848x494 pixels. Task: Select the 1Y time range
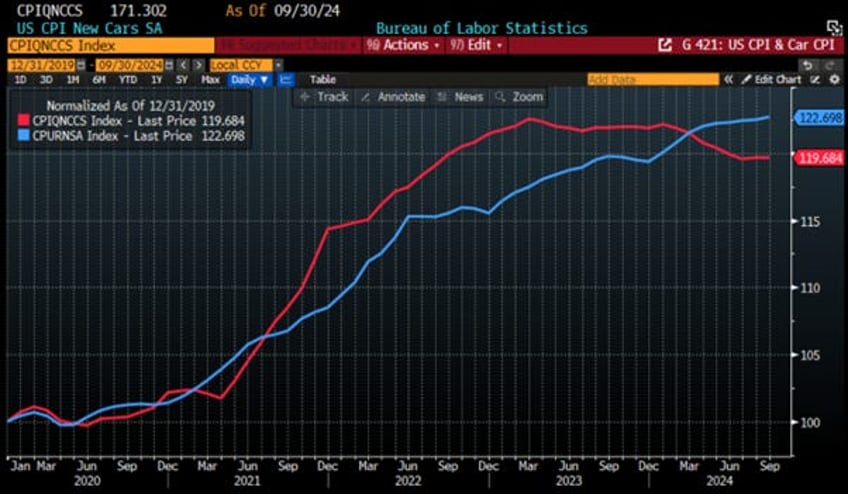[x=156, y=80]
